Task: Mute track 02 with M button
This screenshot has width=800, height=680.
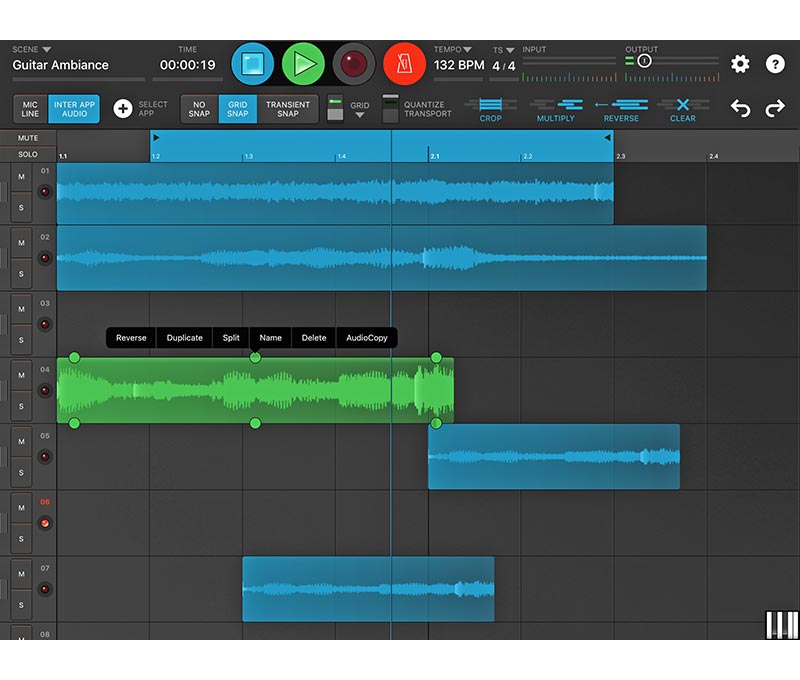Action: 21,243
